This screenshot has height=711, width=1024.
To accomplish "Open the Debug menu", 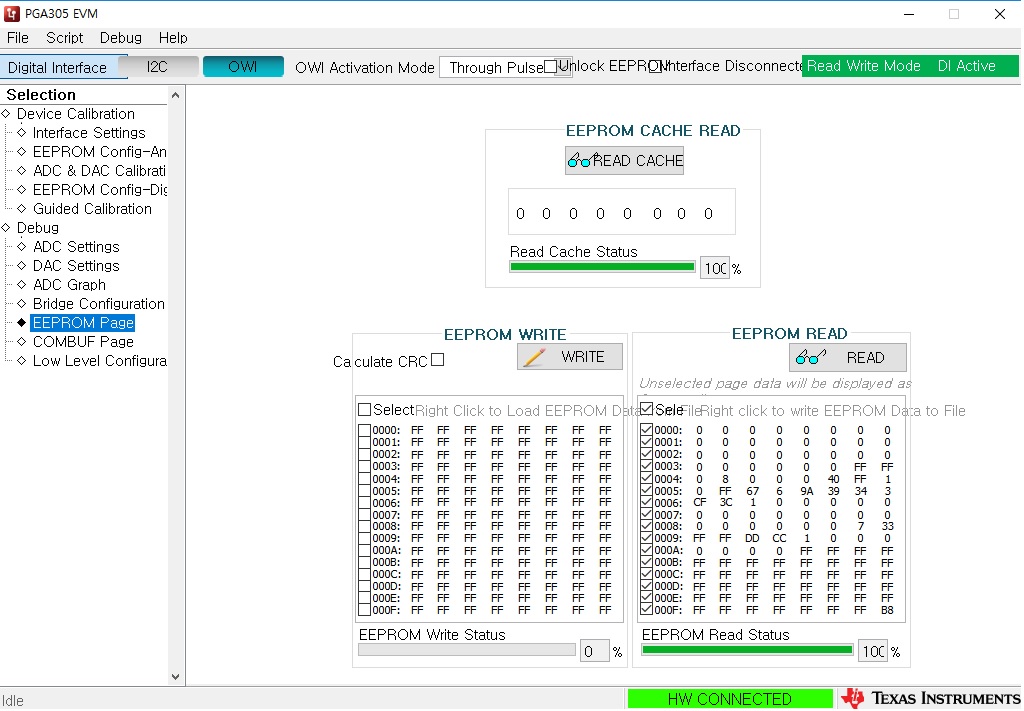I will (x=120, y=38).
